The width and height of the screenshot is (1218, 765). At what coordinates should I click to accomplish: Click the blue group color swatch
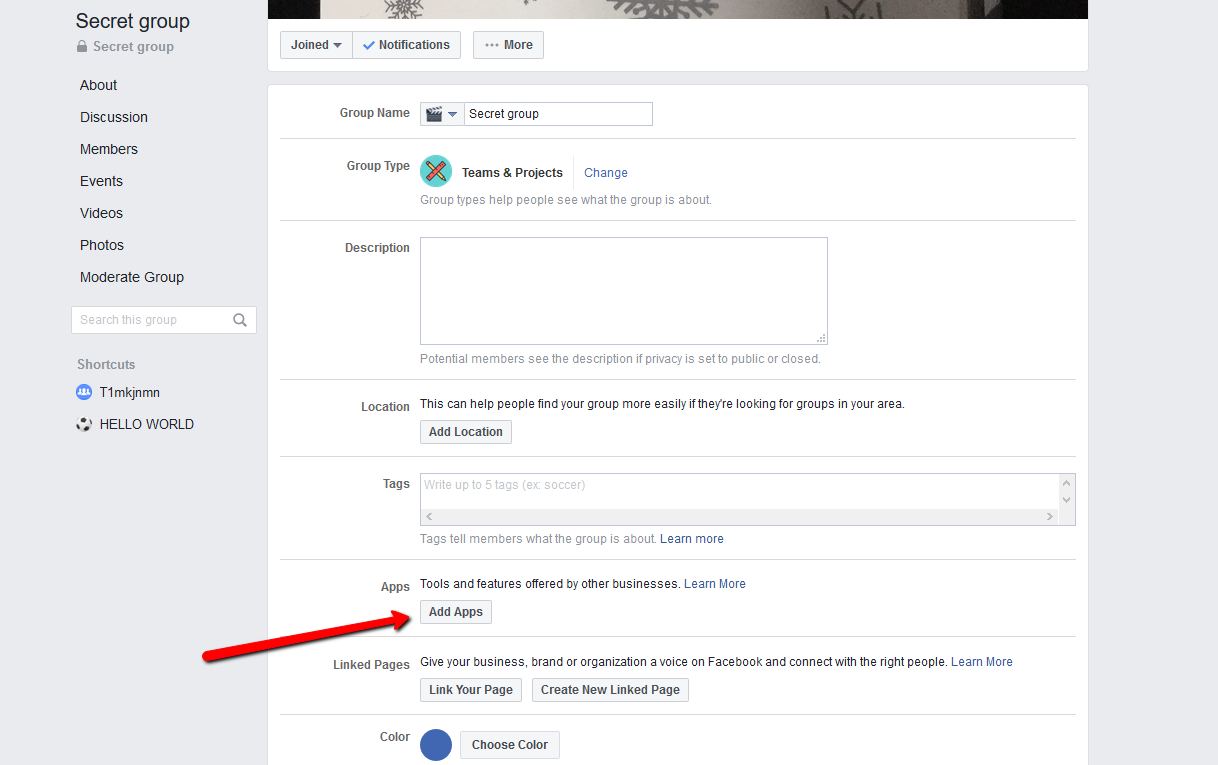tap(436, 745)
